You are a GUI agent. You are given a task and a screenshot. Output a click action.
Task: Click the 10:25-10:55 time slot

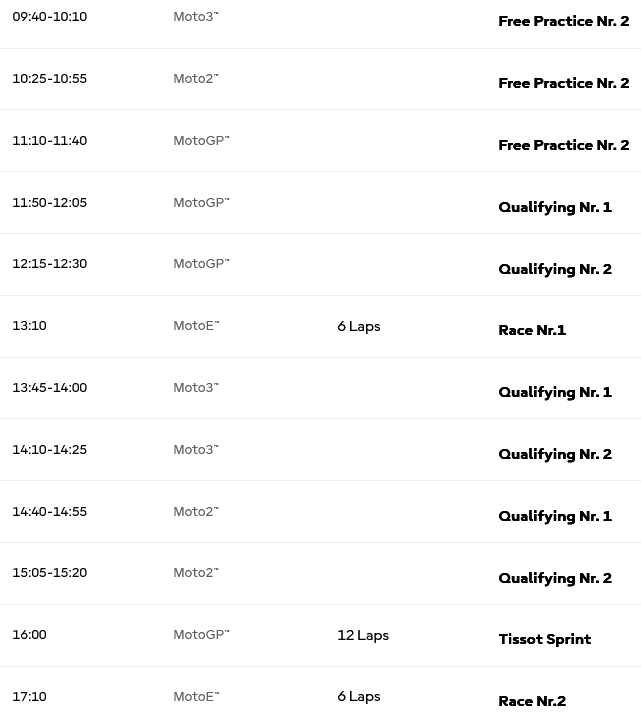50,79
